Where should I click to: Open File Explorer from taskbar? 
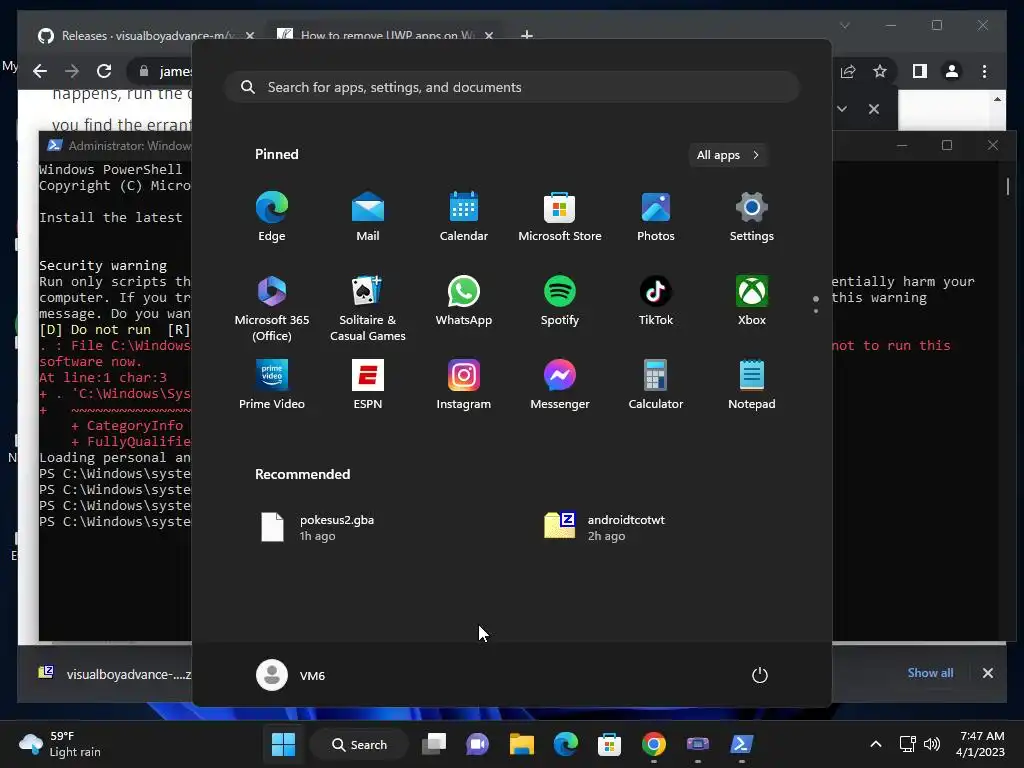[522, 744]
